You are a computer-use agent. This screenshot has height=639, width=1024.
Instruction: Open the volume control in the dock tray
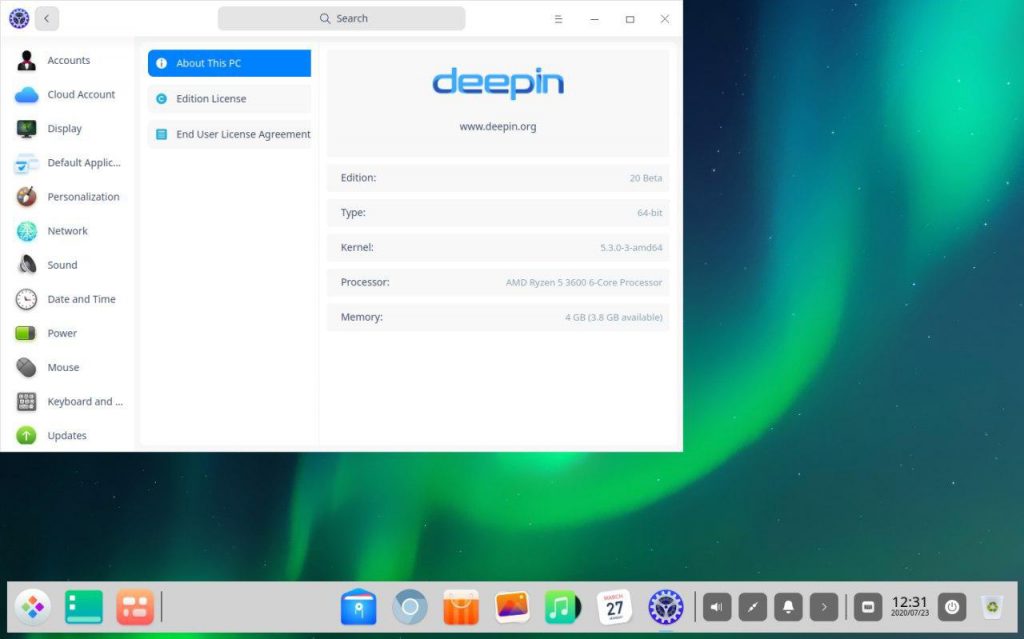tap(716, 607)
